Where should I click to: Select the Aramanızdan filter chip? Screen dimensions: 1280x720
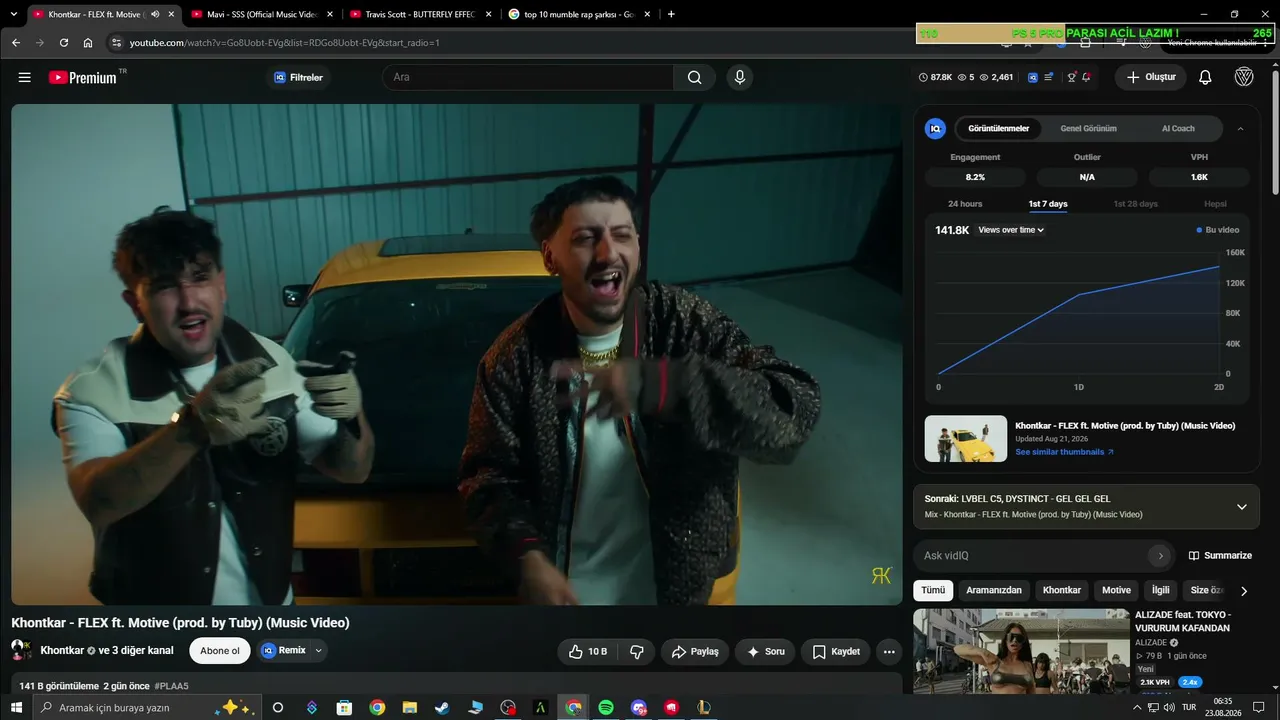pyautogui.click(x=994, y=590)
